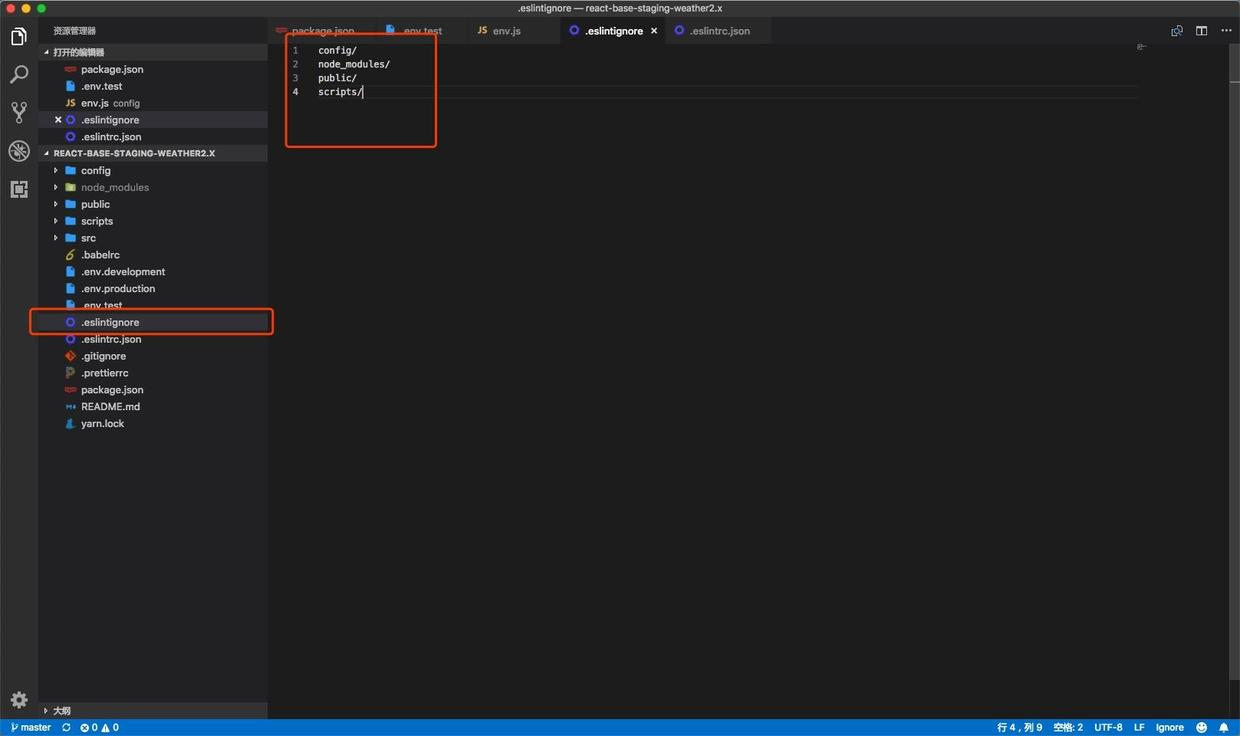1240x736 pixels.
Task: Open errors and warnings count in status bar
Action: click(99, 727)
